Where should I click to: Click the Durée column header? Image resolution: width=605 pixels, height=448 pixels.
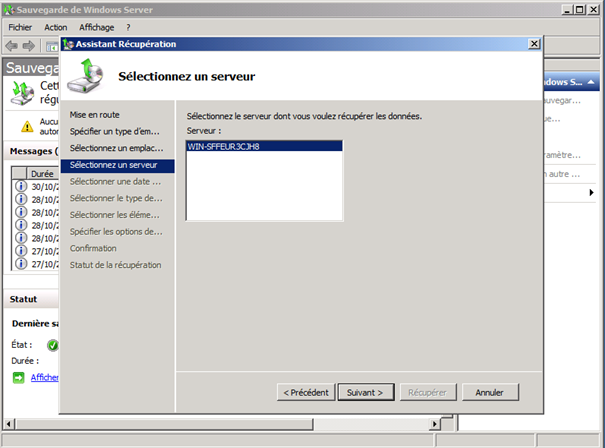coord(42,174)
